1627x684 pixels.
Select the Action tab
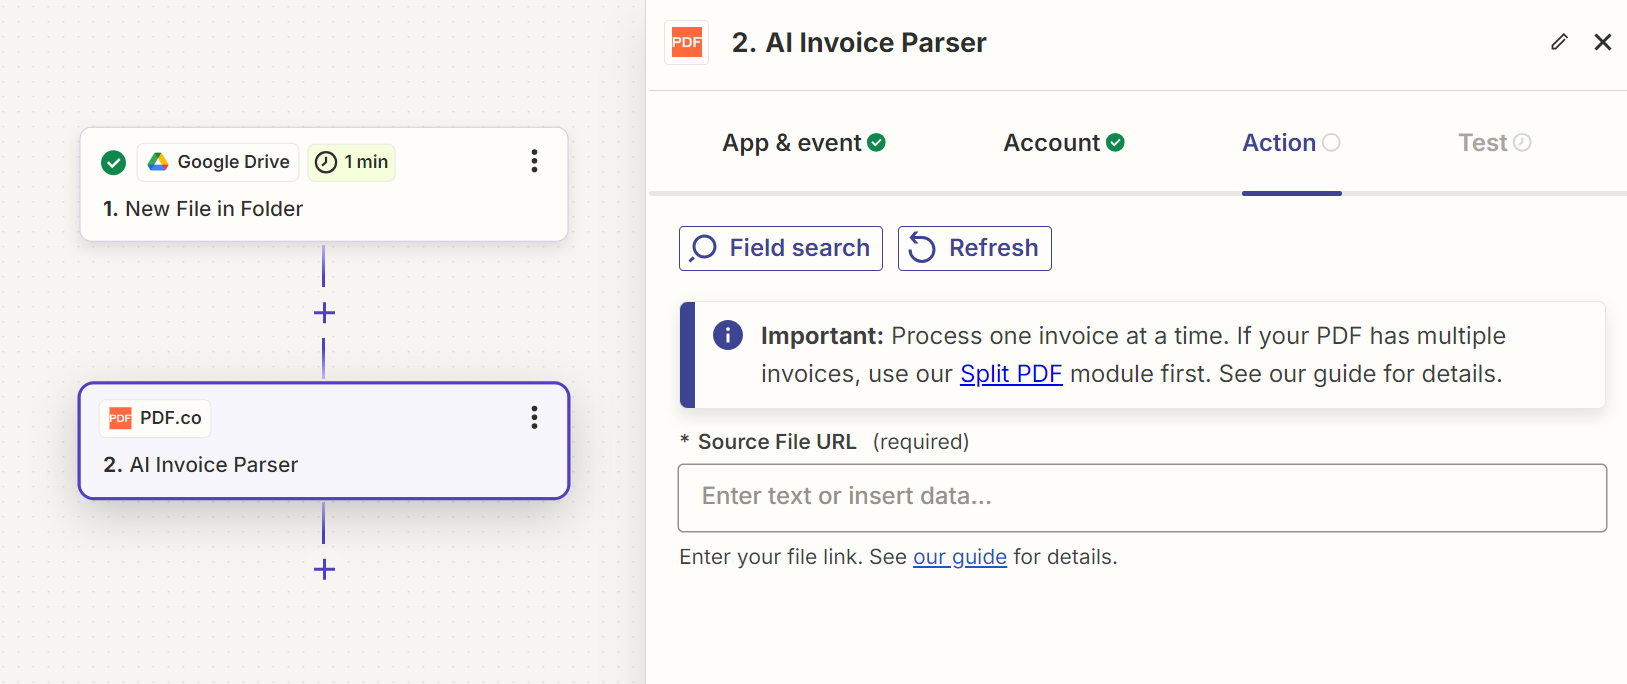tap(1291, 143)
